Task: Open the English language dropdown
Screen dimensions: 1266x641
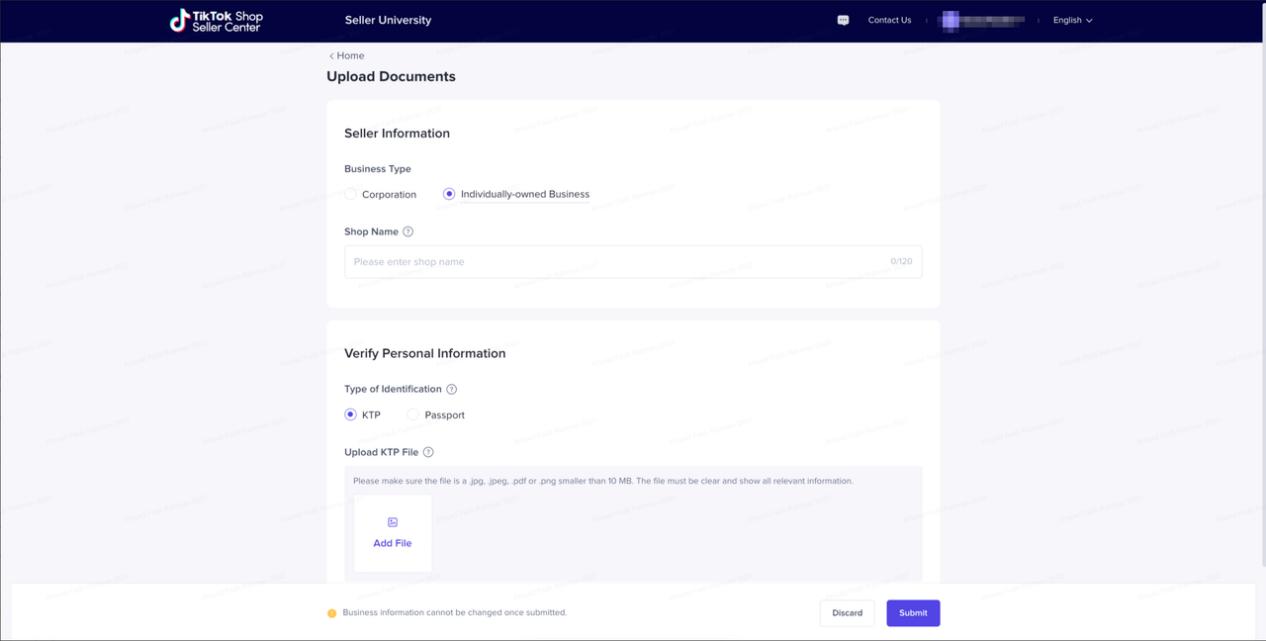Action: click(1072, 20)
